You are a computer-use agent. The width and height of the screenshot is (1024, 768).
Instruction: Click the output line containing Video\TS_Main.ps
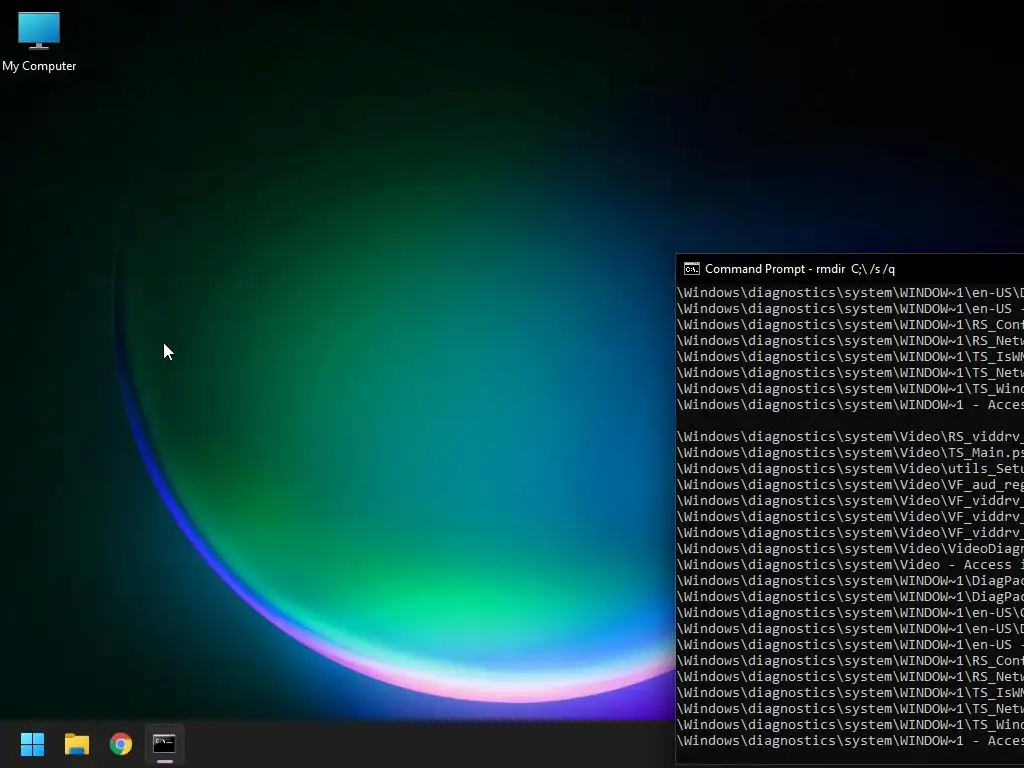(x=850, y=453)
